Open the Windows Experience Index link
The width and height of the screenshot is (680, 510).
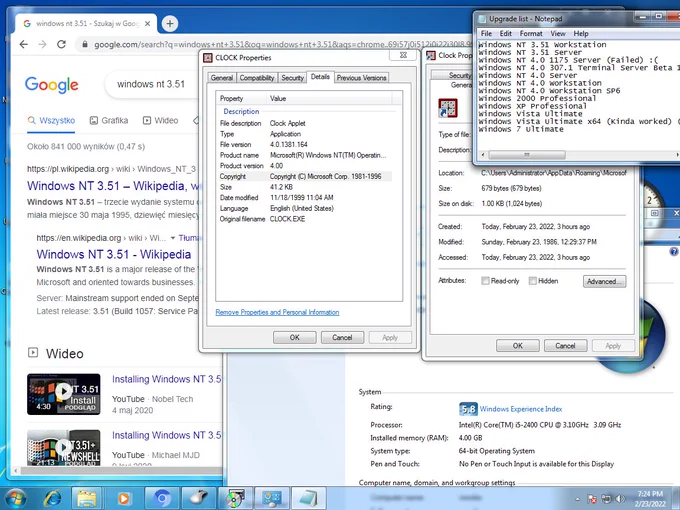coord(521,409)
